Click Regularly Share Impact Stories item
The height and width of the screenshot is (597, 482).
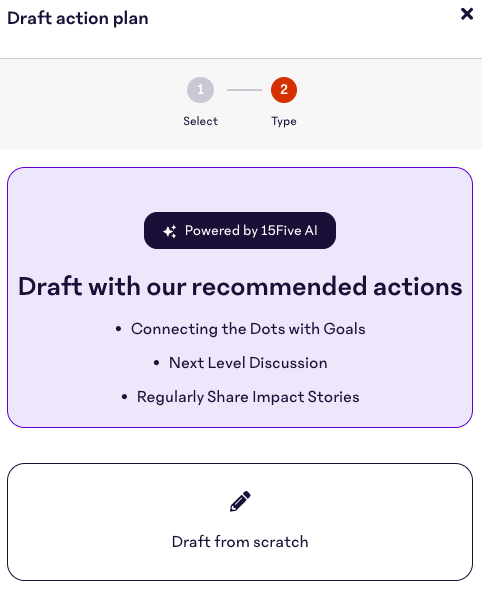[248, 397]
